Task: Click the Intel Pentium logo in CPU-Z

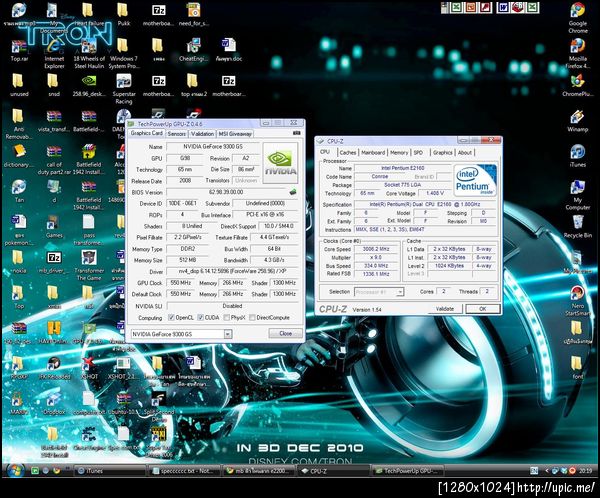Action: tap(475, 180)
